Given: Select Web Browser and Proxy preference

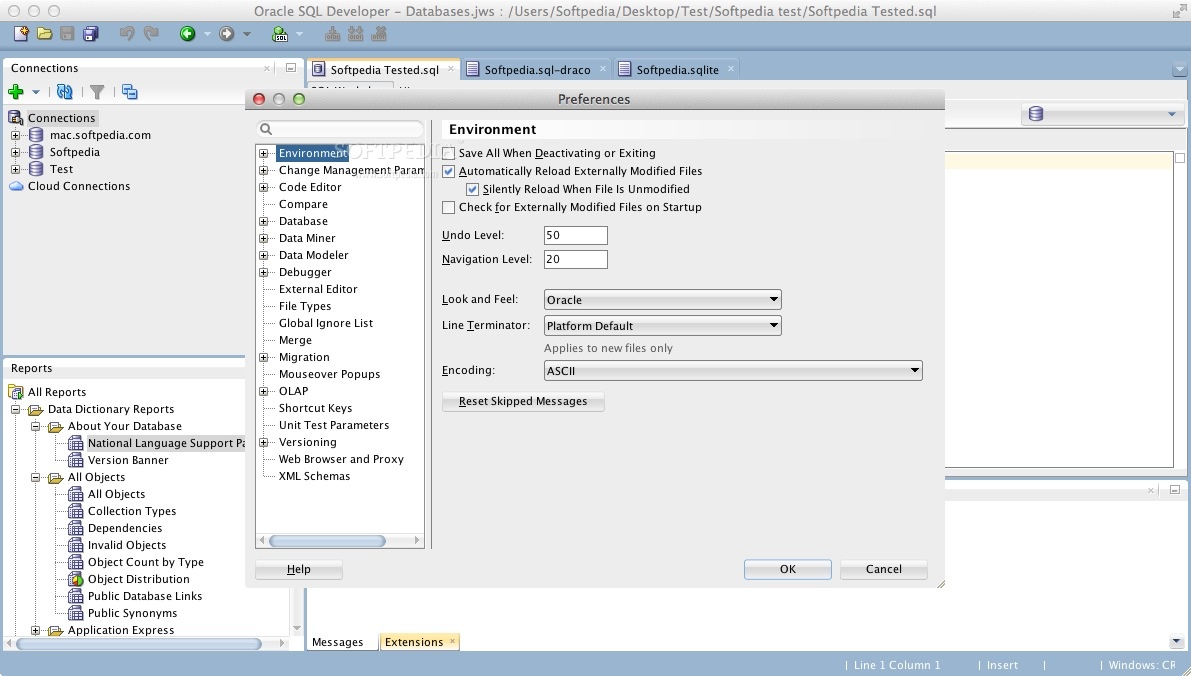Looking at the screenshot, I should click(341, 459).
